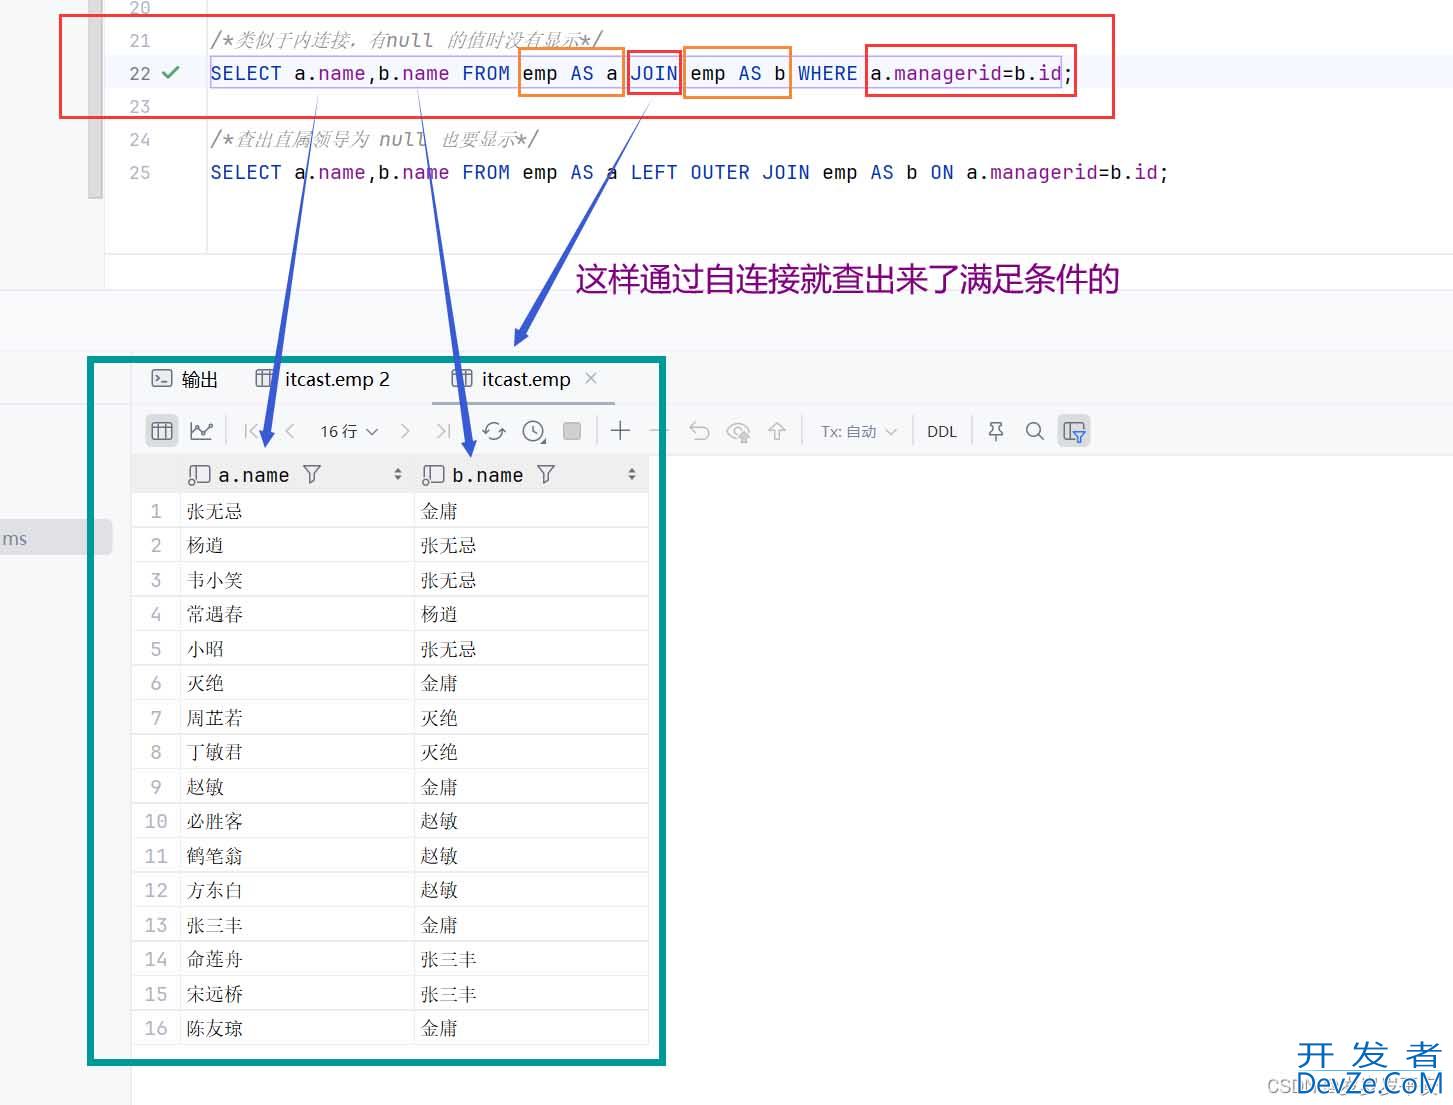Go to first page of results
This screenshot has width=1453, height=1105.
(x=250, y=431)
